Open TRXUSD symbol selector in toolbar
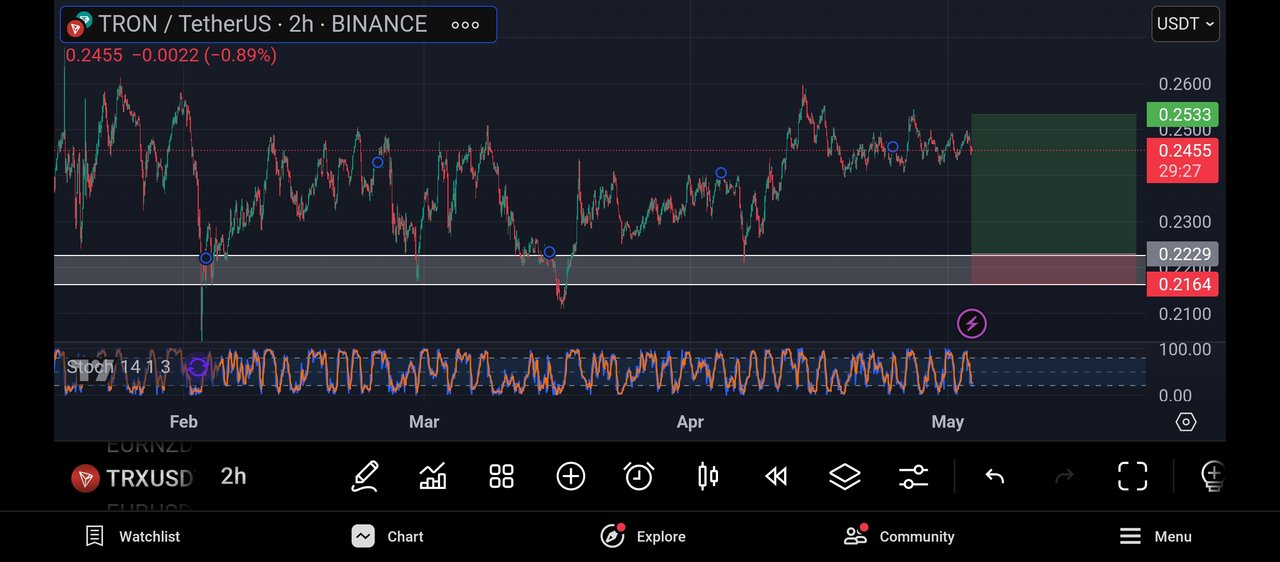 pyautogui.click(x=149, y=478)
